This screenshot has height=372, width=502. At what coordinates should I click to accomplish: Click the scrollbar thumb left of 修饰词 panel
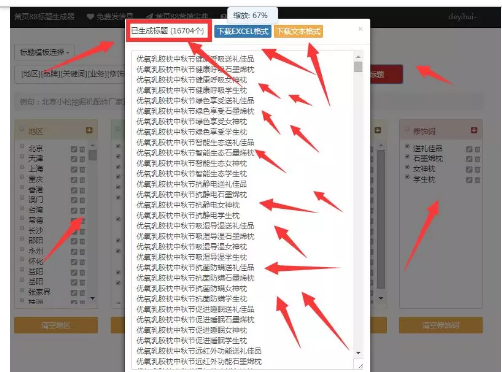(381, 219)
